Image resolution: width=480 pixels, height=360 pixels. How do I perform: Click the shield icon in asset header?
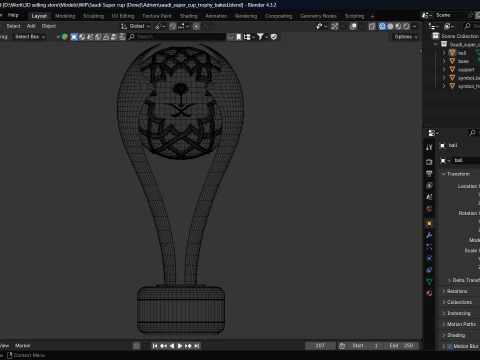coord(274,37)
